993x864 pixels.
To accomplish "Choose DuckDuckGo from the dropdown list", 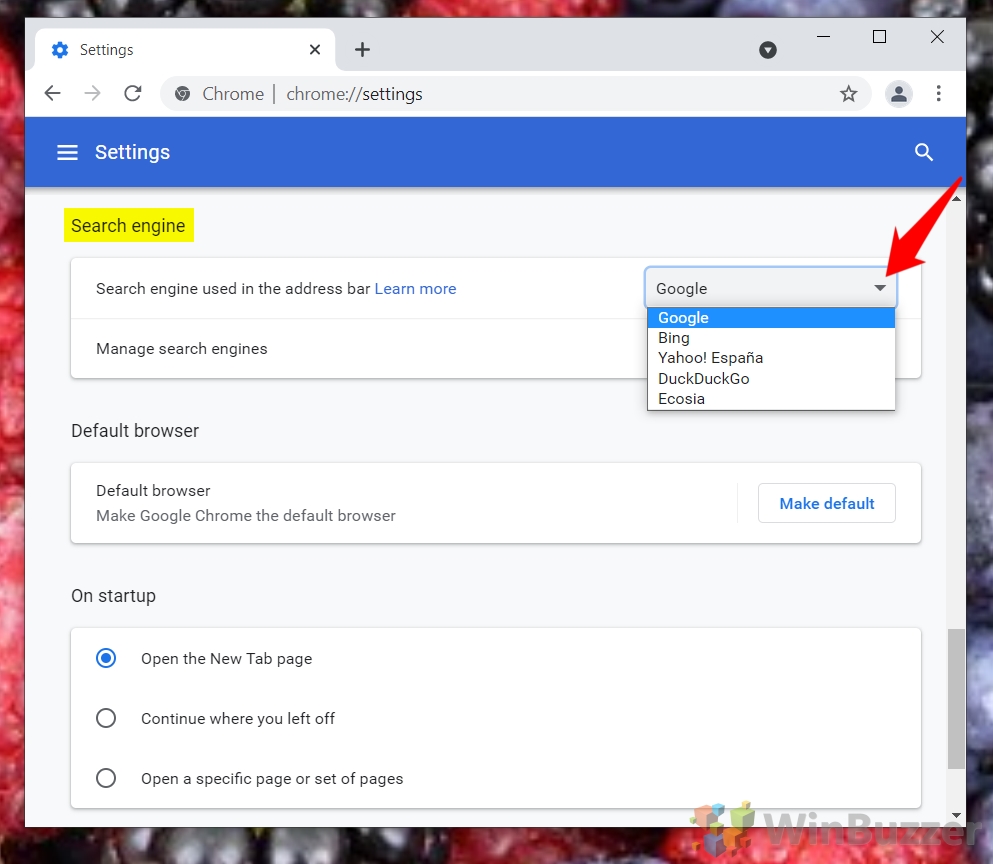I will point(771,378).
